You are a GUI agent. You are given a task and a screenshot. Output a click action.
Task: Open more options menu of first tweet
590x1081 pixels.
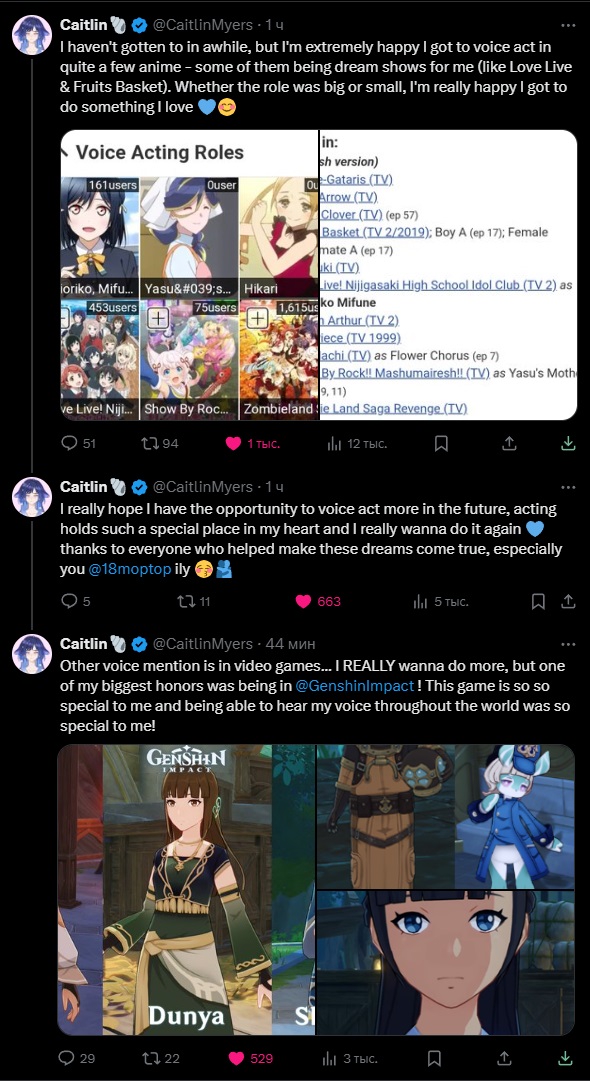point(568,26)
